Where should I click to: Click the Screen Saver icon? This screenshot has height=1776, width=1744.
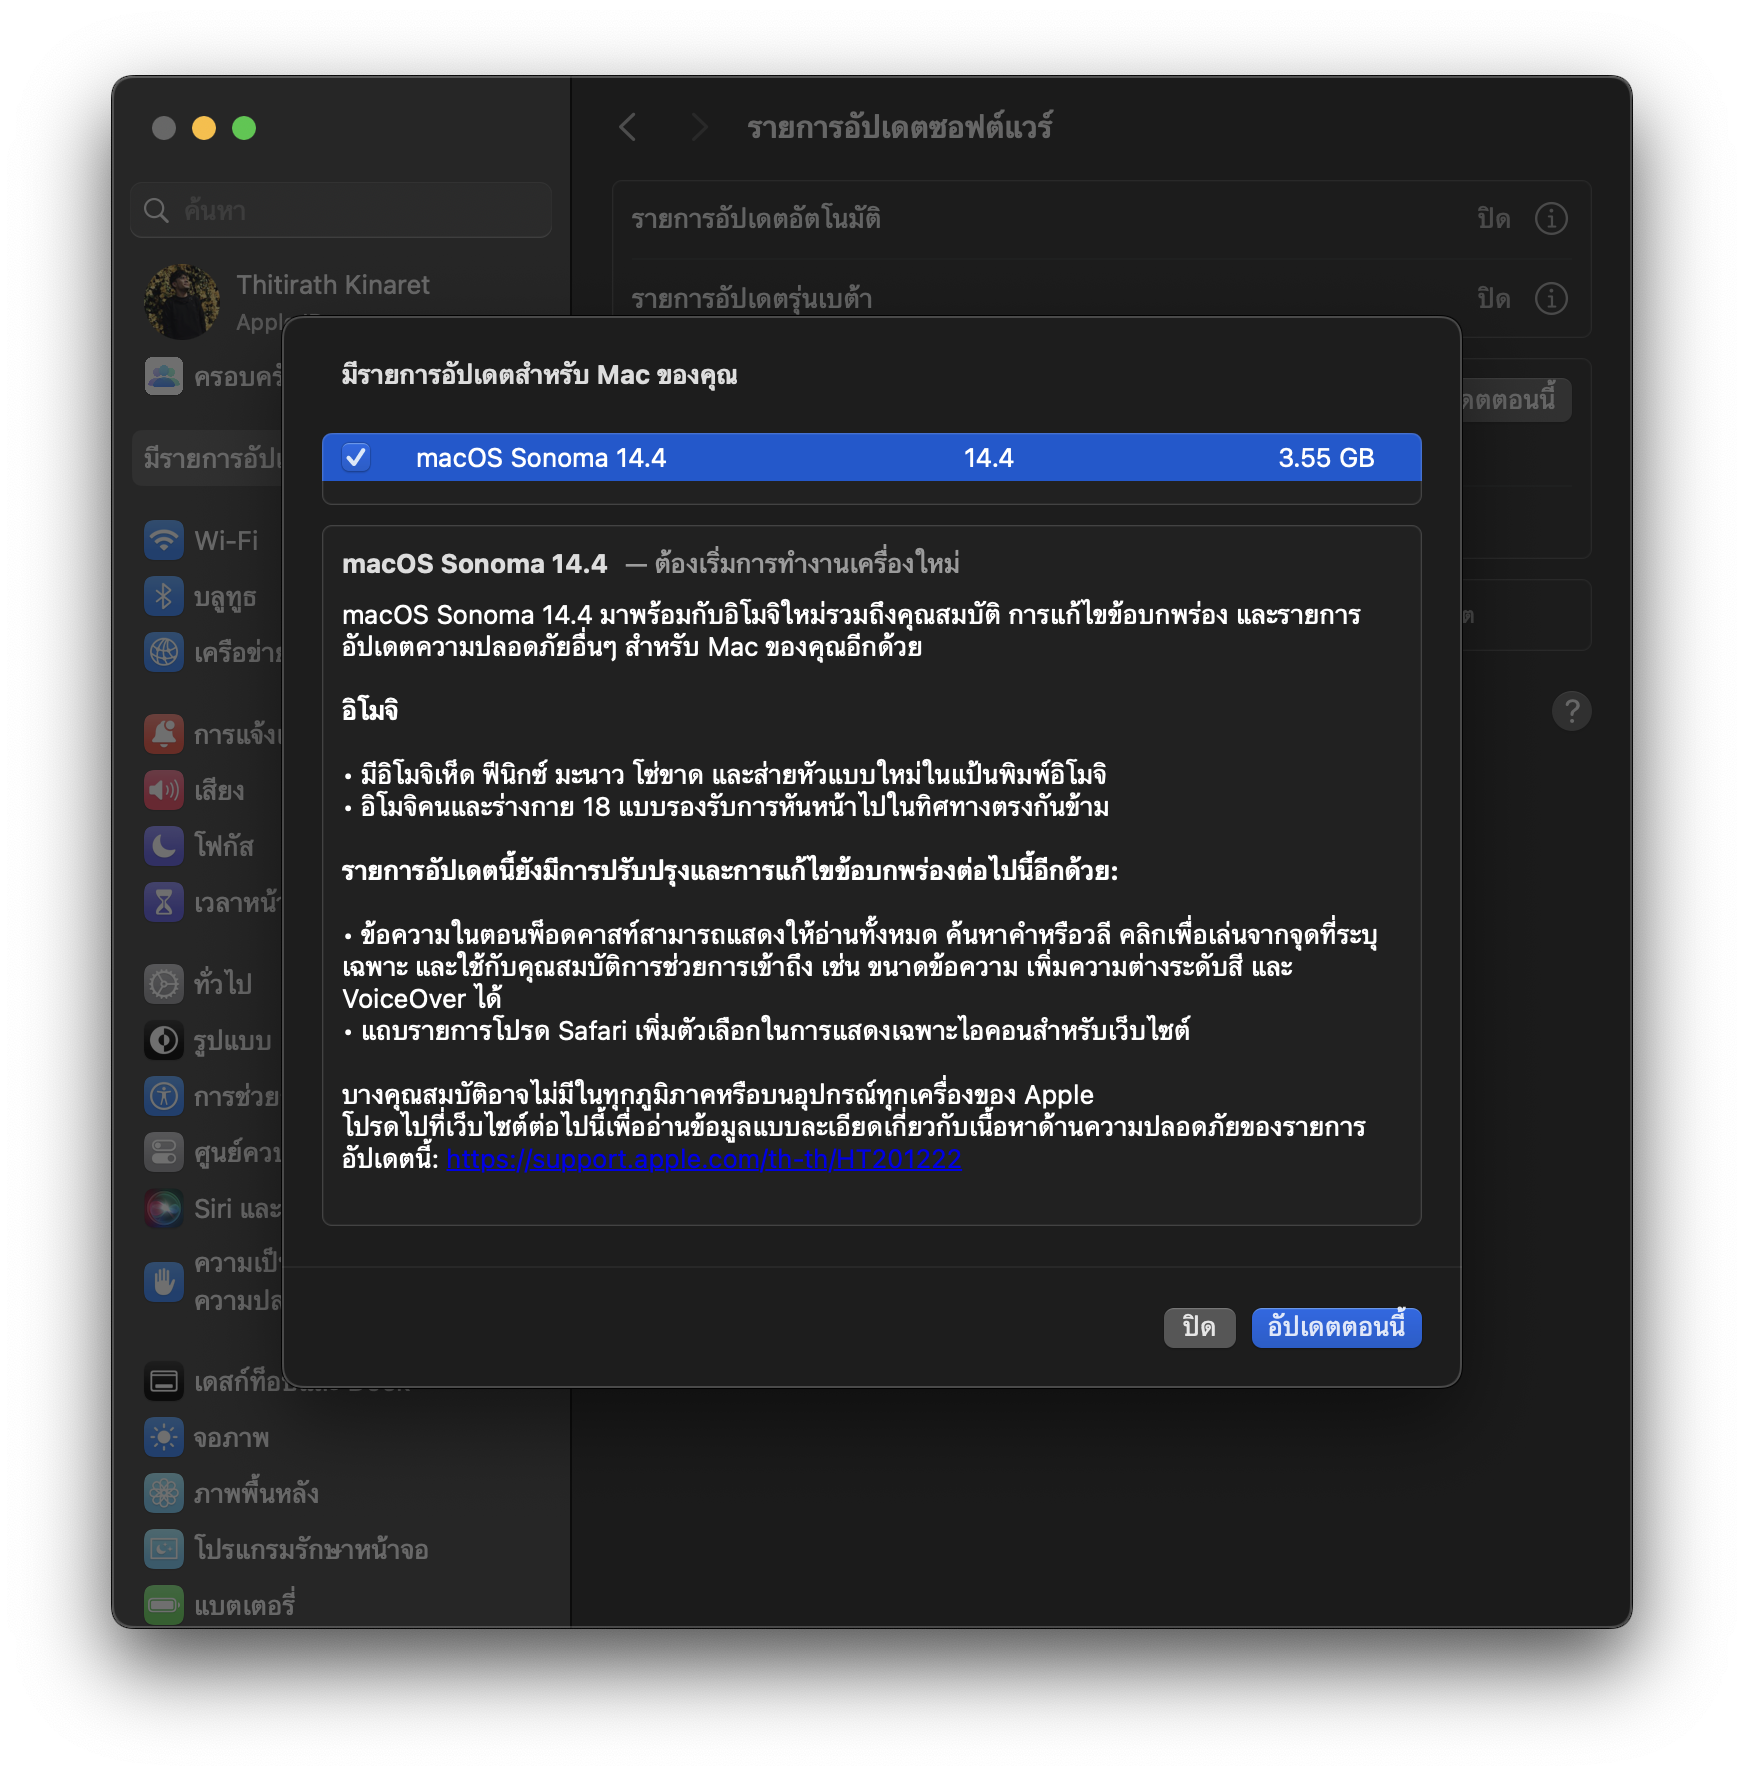[164, 1549]
